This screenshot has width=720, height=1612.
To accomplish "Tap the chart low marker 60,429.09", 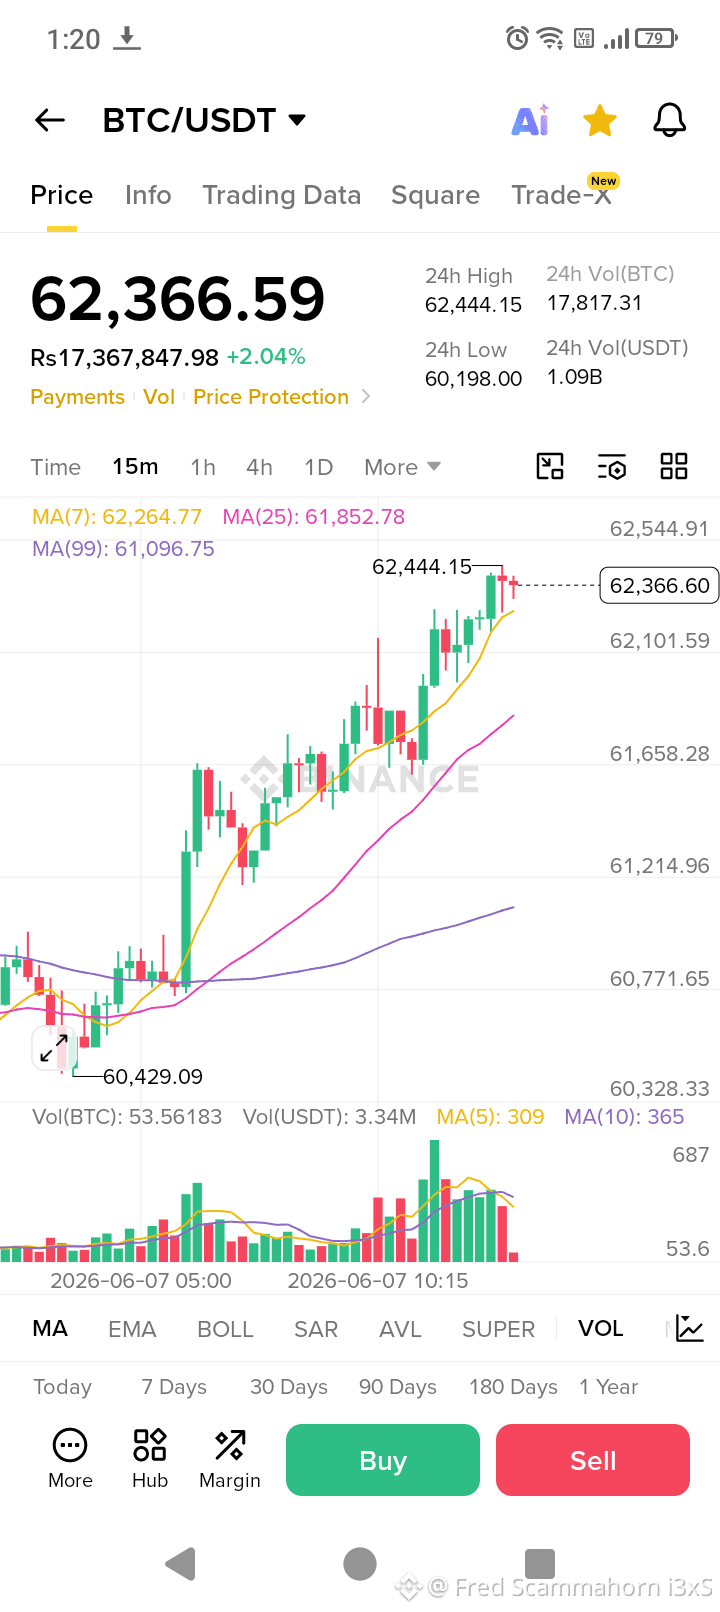I will [x=153, y=1077].
